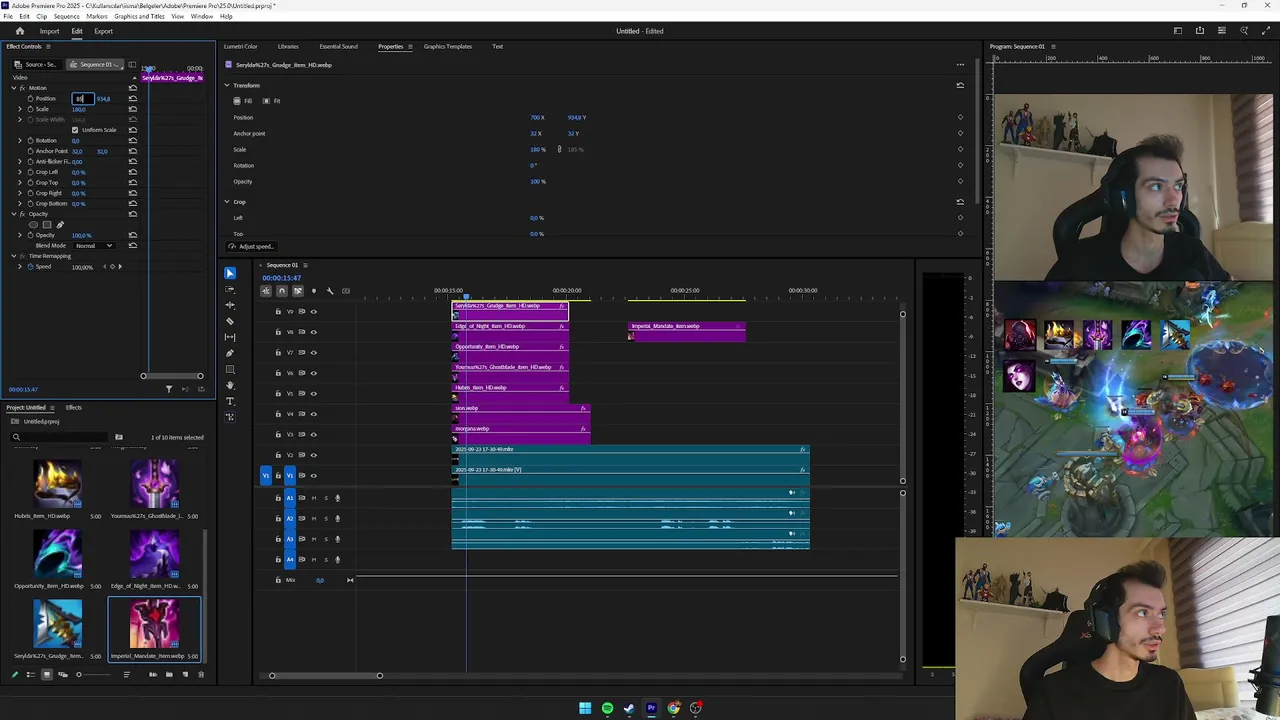Screen dimensions: 1280x720
Task: Open the Sequence menu
Action: coord(67,17)
